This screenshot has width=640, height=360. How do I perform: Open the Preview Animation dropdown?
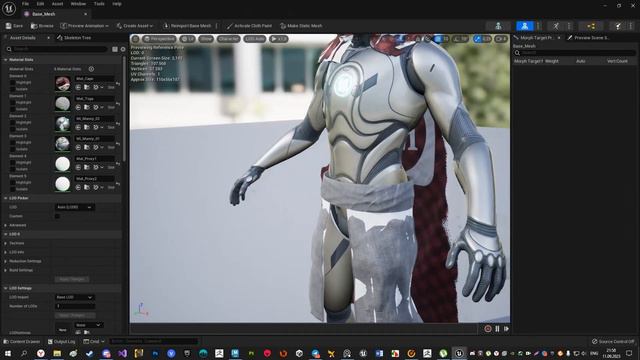(85, 26)
